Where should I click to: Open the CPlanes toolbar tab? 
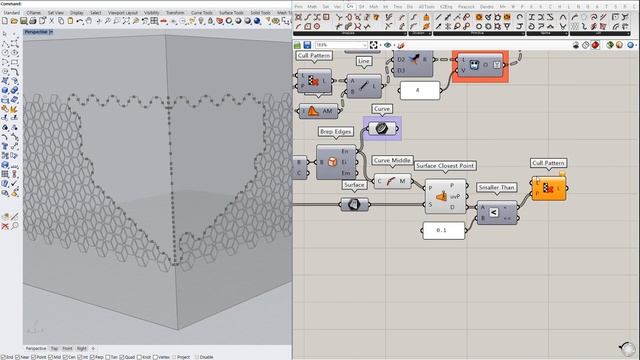pyautogui.click(x=33, y=13)
